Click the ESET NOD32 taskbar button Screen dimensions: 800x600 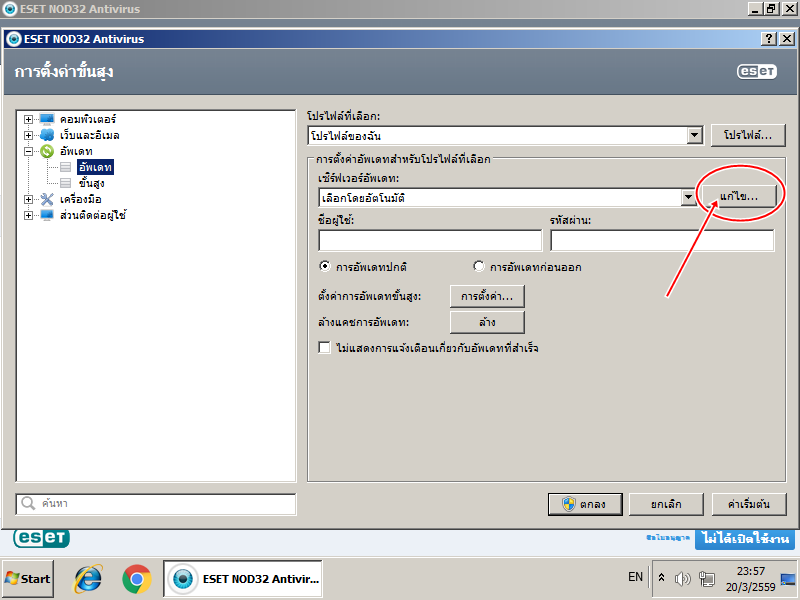pyautogui.click(x=243, y=579)
